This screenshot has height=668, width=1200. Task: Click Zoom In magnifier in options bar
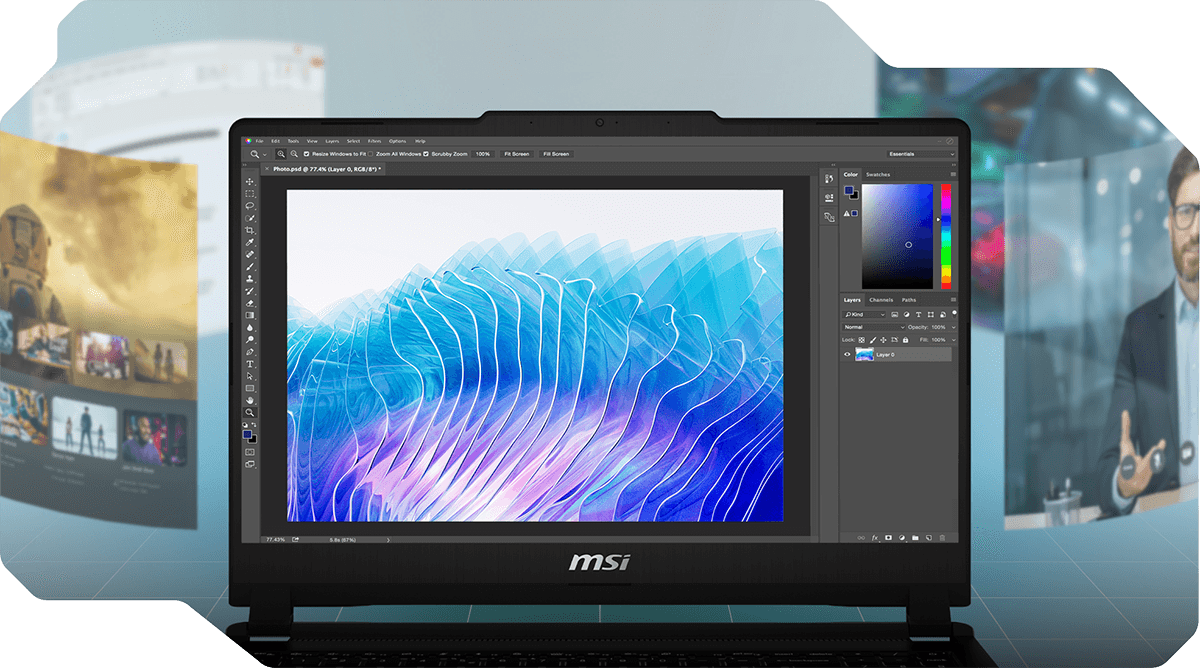281,154
